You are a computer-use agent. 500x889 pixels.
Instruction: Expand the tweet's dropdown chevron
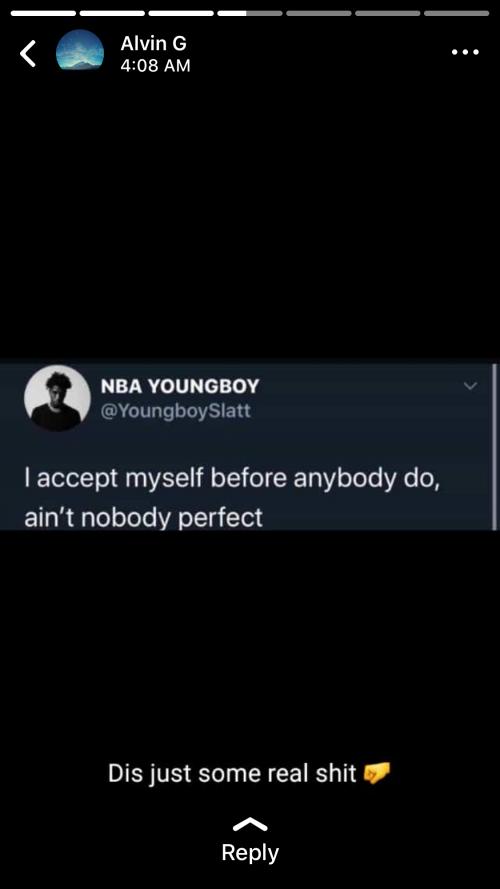click(x=470, y=386)
